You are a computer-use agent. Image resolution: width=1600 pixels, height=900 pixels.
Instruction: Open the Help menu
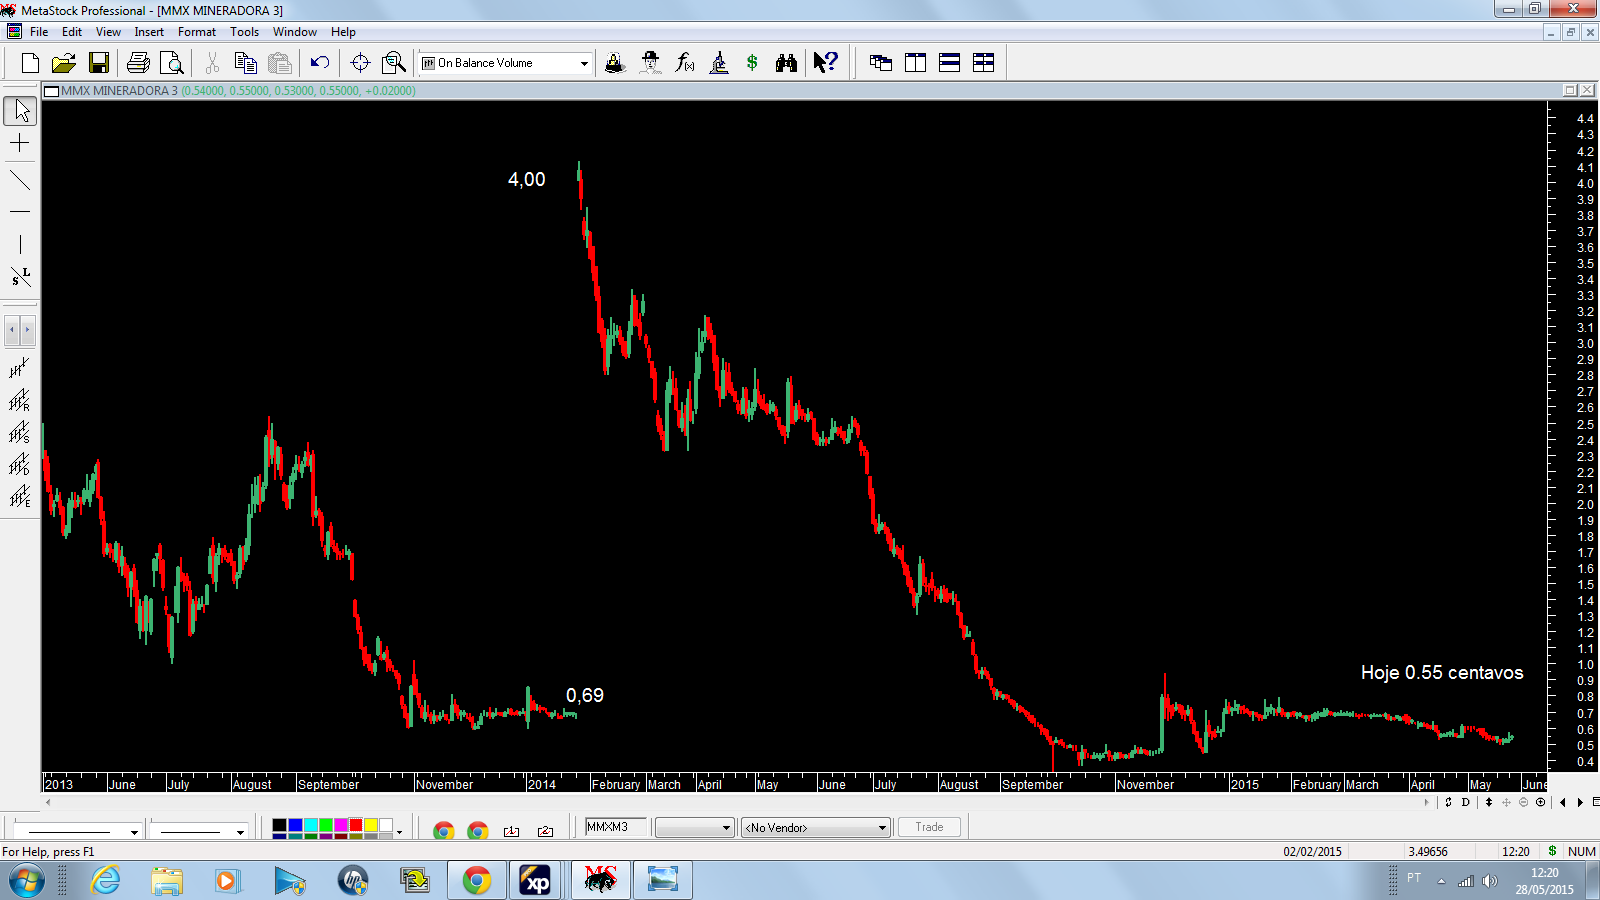tap(343, 32)
